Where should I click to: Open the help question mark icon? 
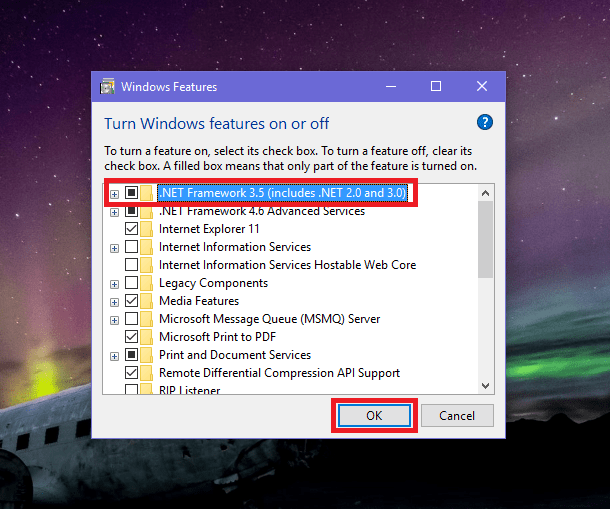pos(485,122)
